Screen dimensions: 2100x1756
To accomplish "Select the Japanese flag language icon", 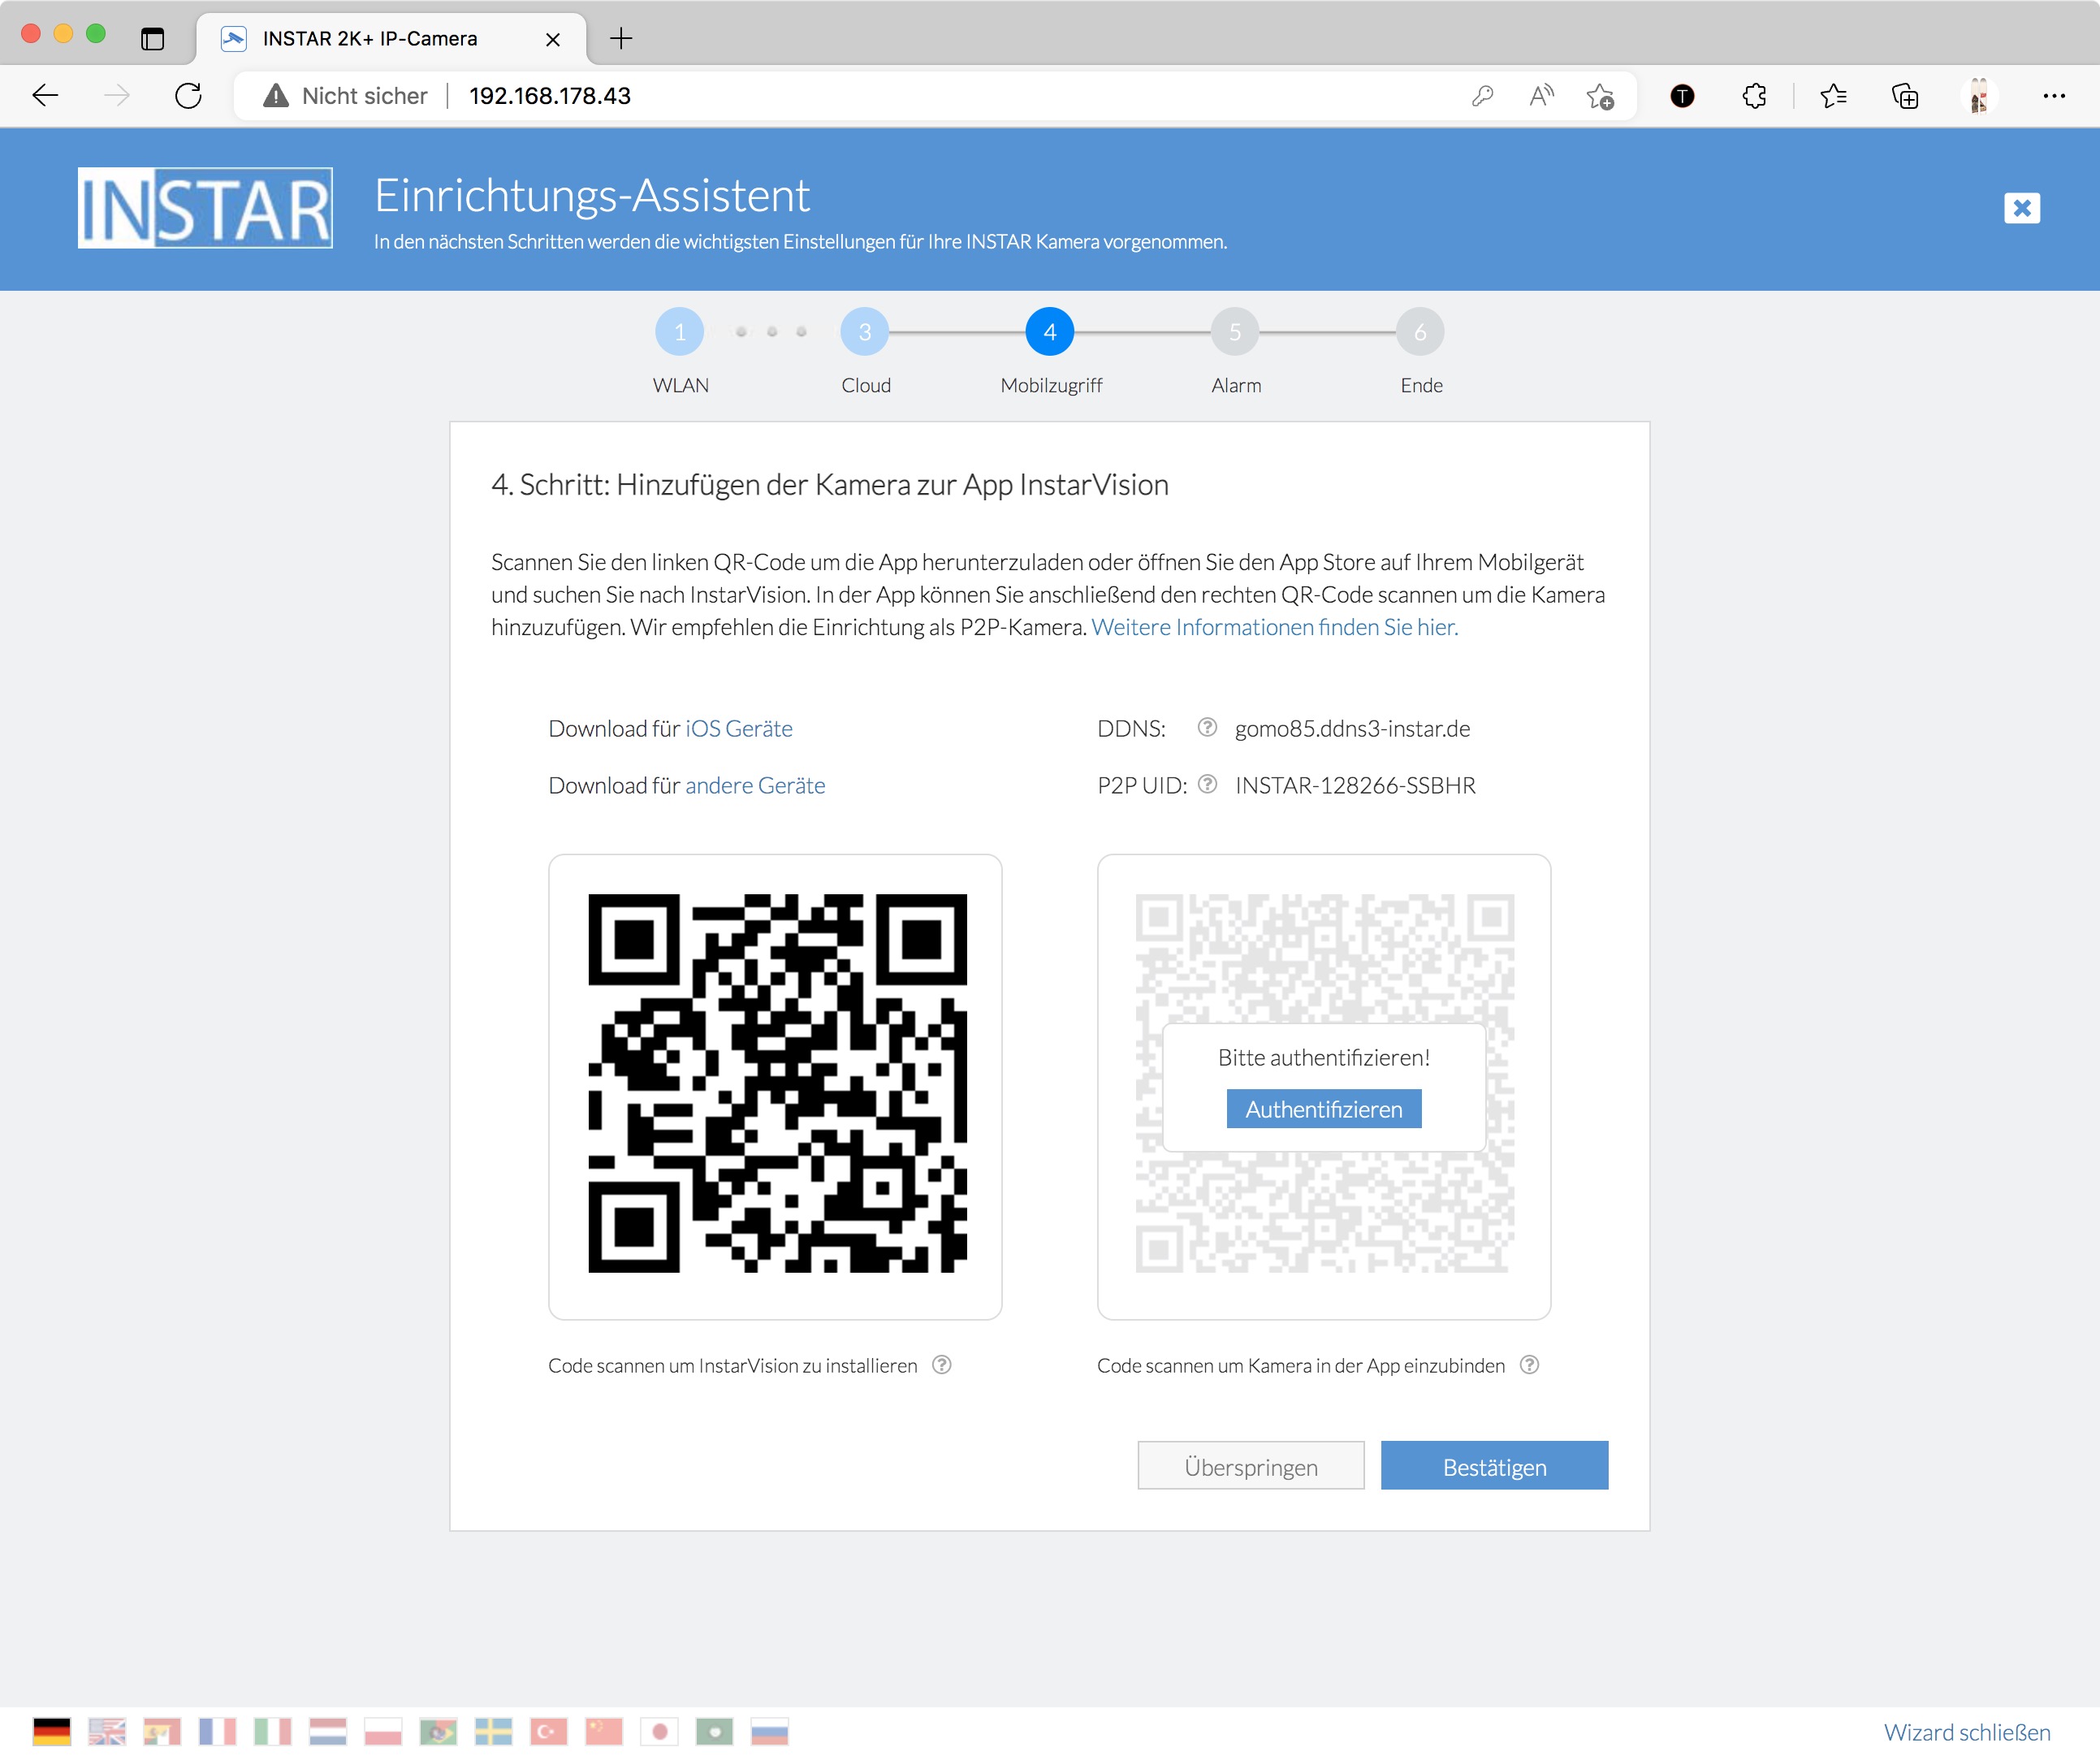I will pyautogui.click(x=659, y=1731).
